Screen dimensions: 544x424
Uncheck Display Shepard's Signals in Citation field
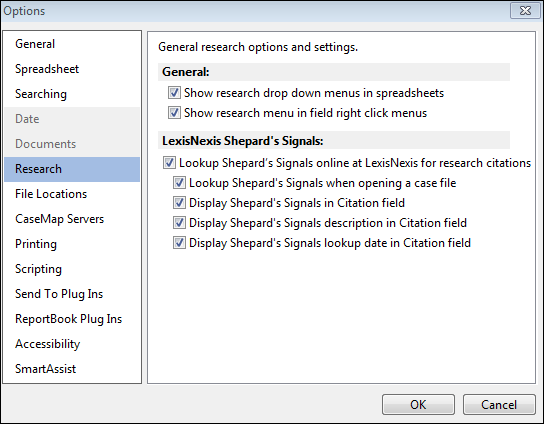[179, 203]
